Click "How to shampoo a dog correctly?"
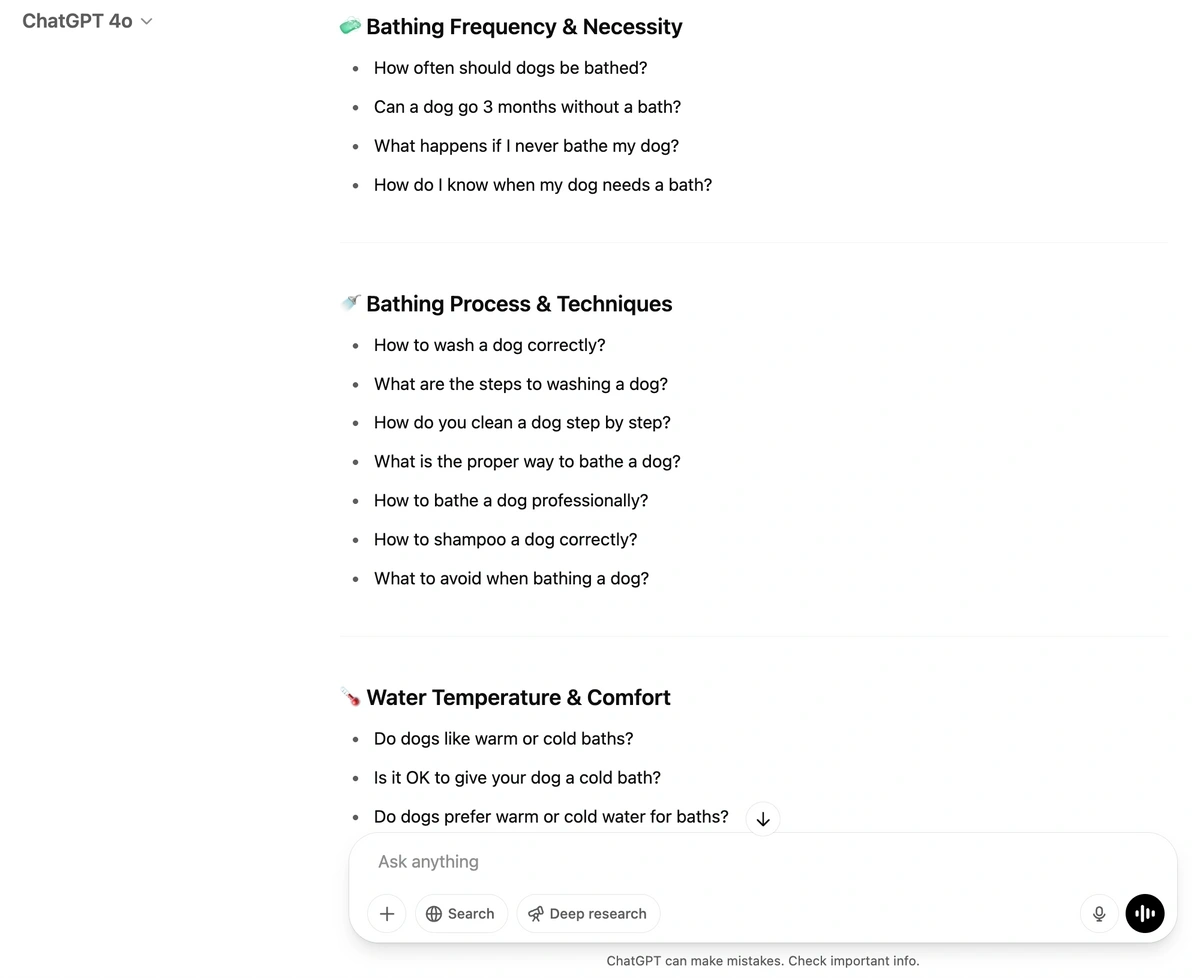1200x978 pixels. pyautogui.click(x=505, y=539)
